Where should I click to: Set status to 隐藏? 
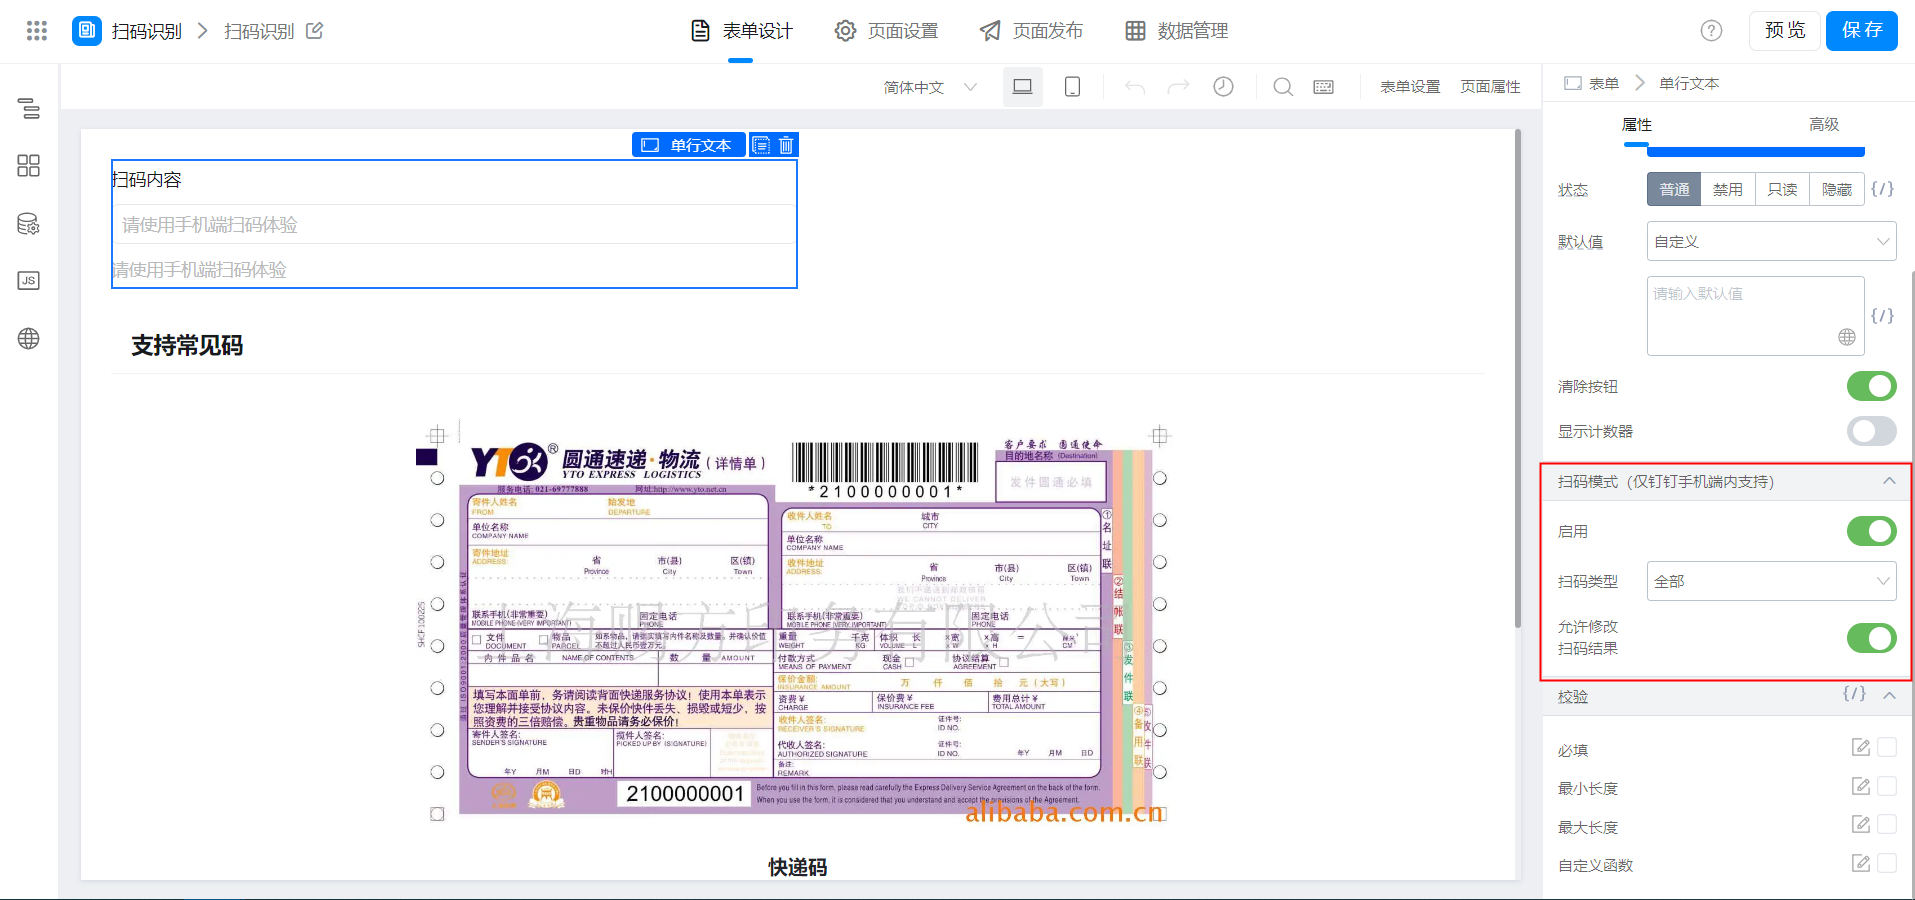(1837, 189)
